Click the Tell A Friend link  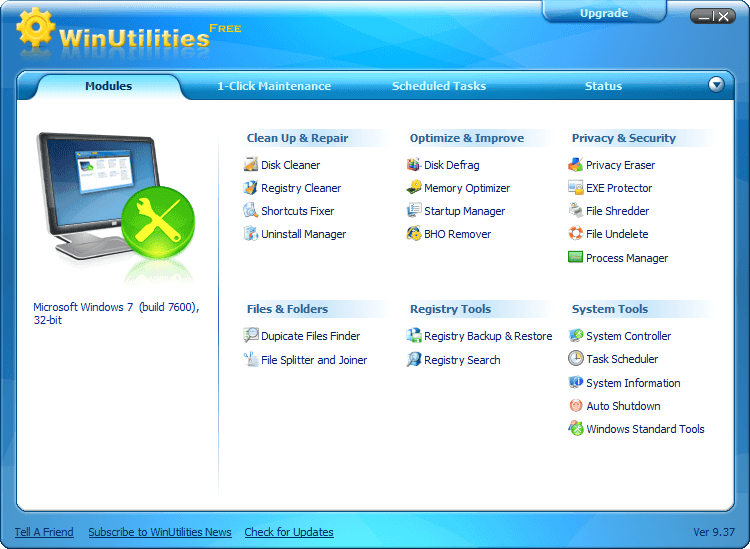click(44, 532)
